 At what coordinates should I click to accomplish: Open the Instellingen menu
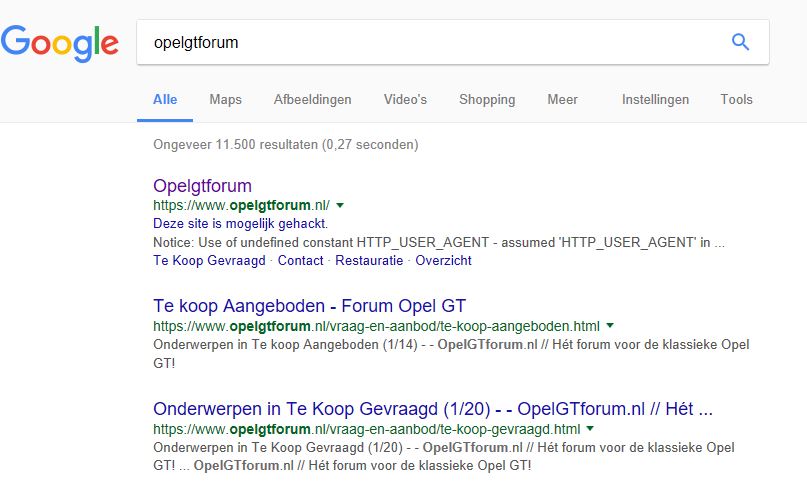coord(655,100)
